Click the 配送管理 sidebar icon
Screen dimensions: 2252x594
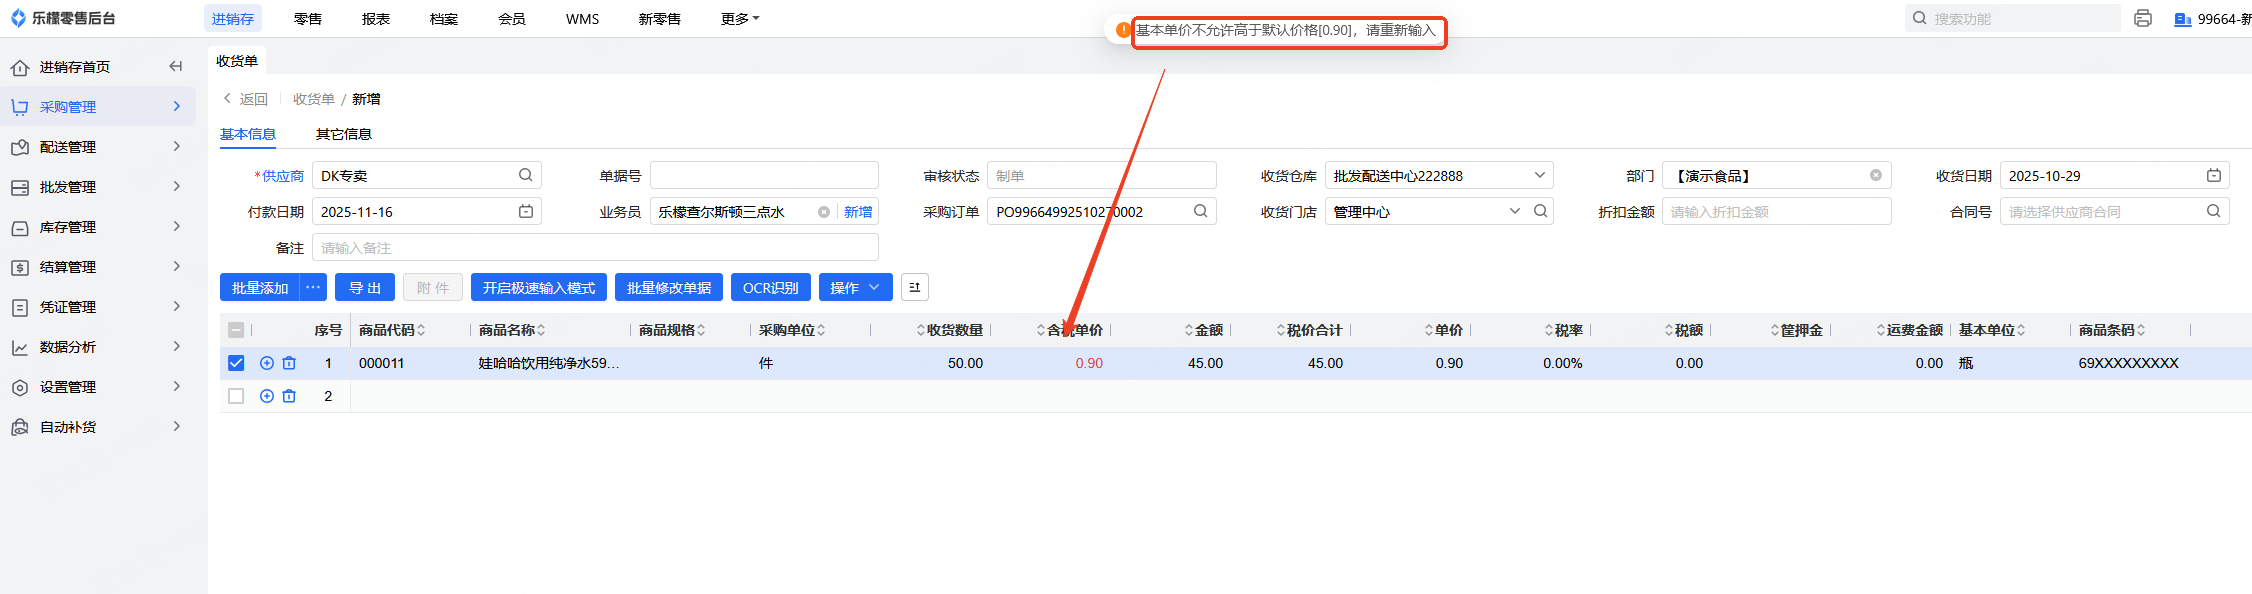click(x=20, y=147)
